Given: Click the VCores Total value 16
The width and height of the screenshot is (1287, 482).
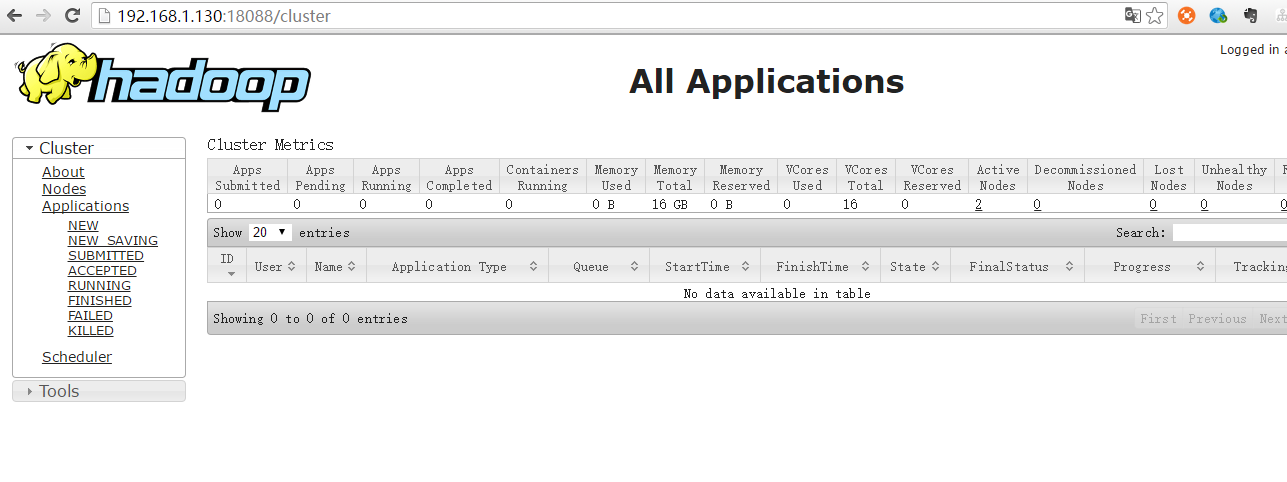Looking at the screenshot, I should pyautogui.click(x=851, y=204).
